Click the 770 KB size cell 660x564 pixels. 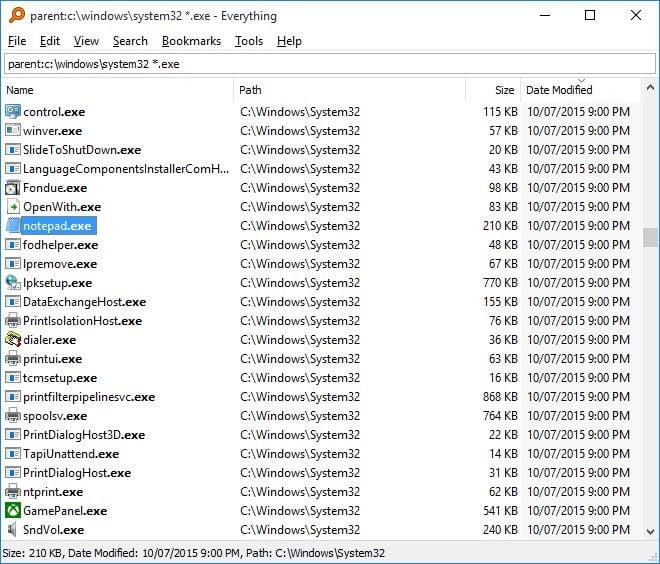500,282
